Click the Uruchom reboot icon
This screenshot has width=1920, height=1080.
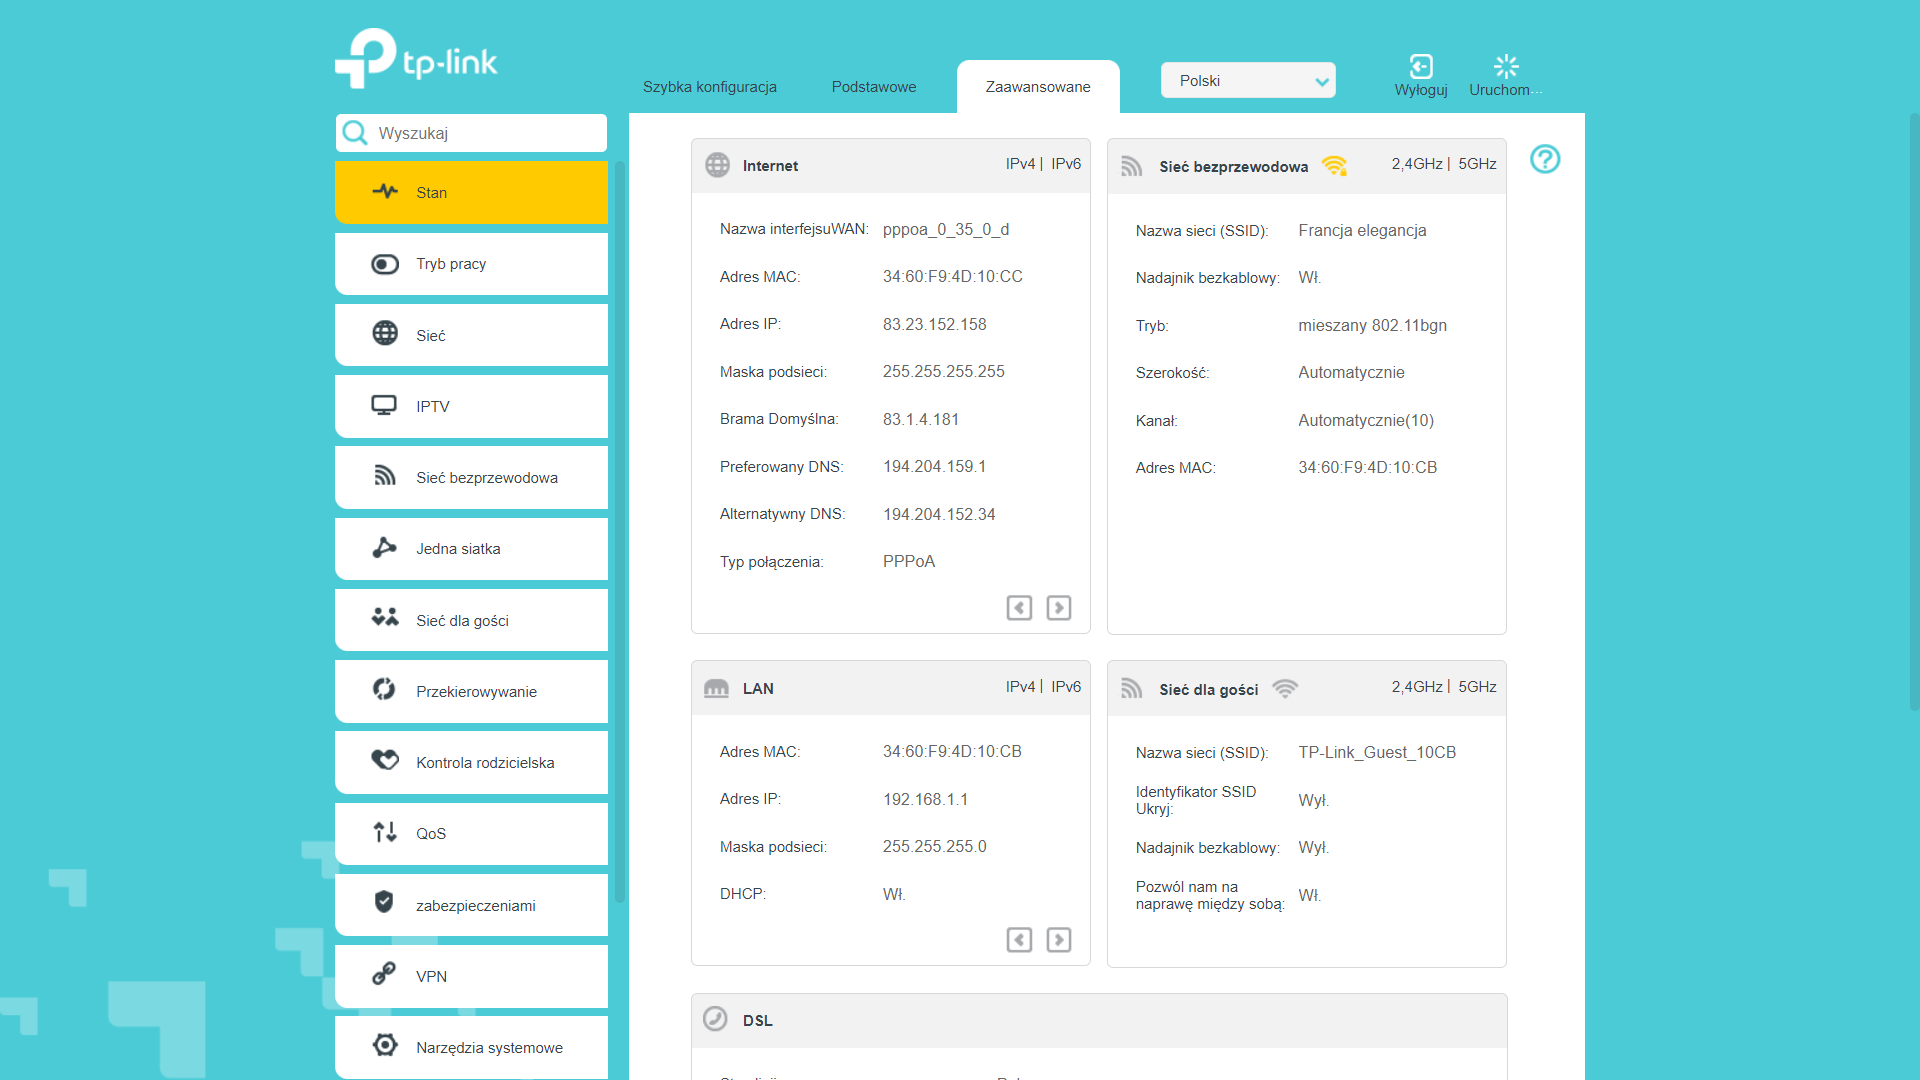(x=1506, y=66)
